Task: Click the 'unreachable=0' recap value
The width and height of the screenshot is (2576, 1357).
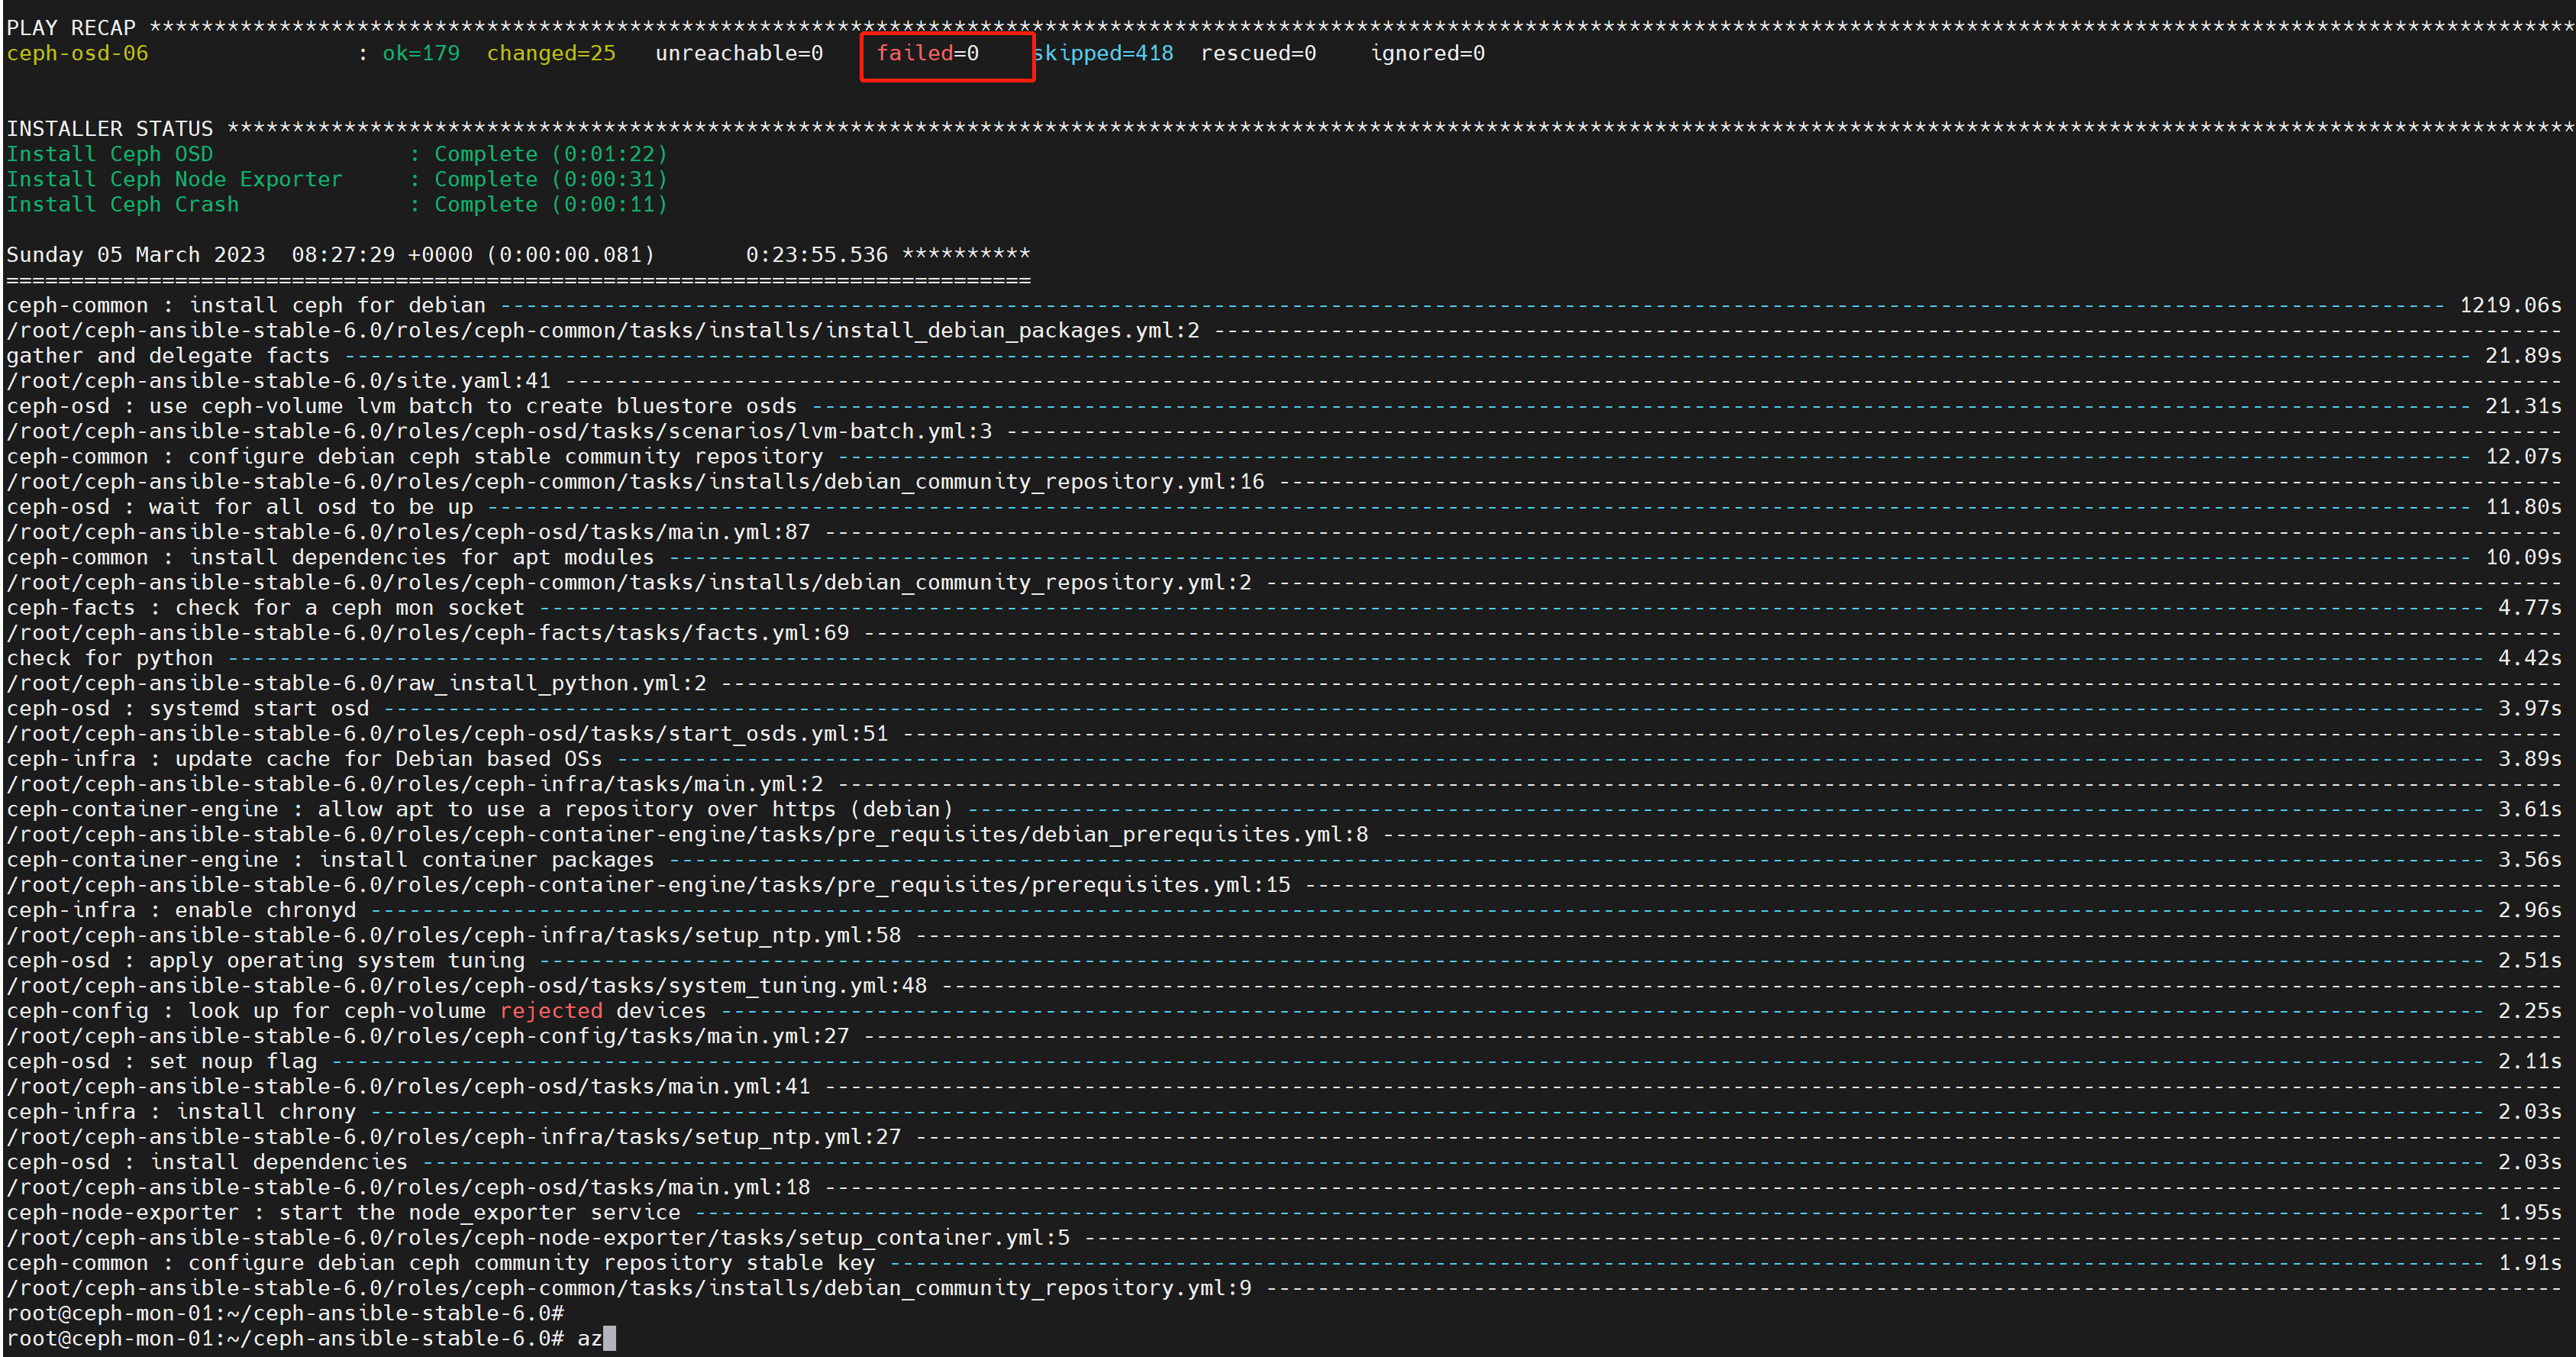Action: 739,53
